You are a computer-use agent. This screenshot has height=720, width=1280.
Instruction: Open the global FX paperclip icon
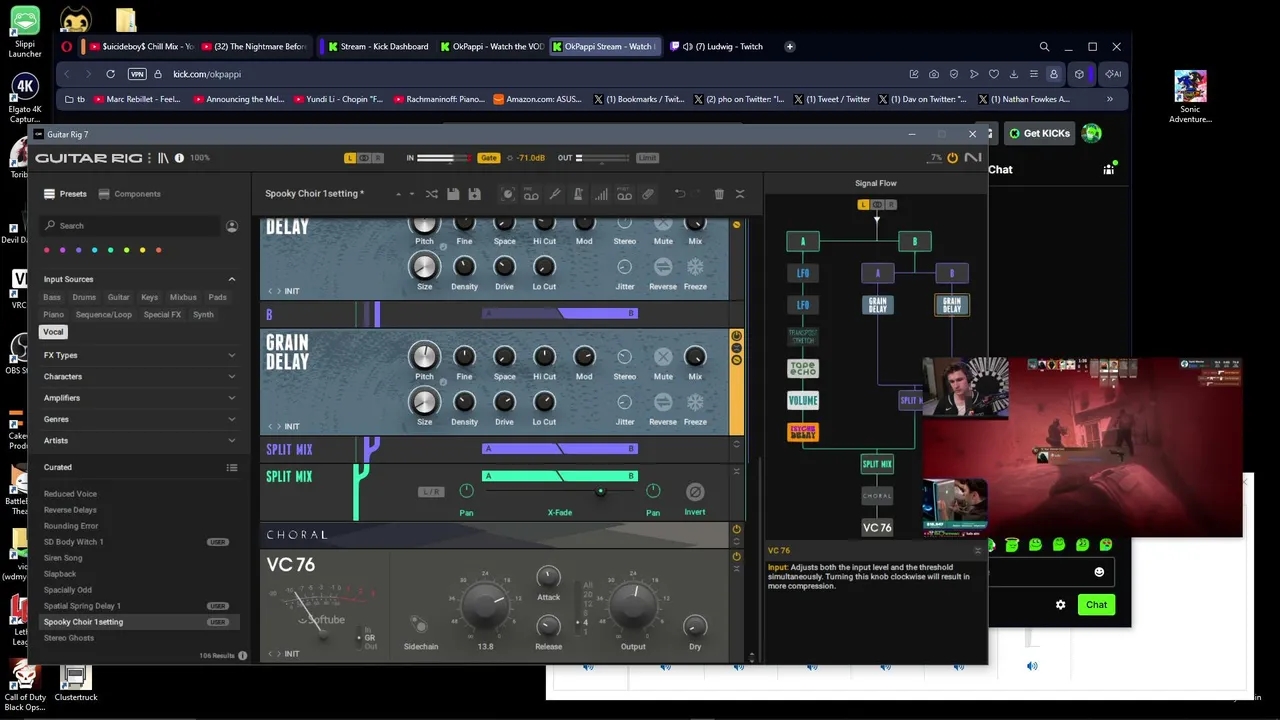pos(648,194)
